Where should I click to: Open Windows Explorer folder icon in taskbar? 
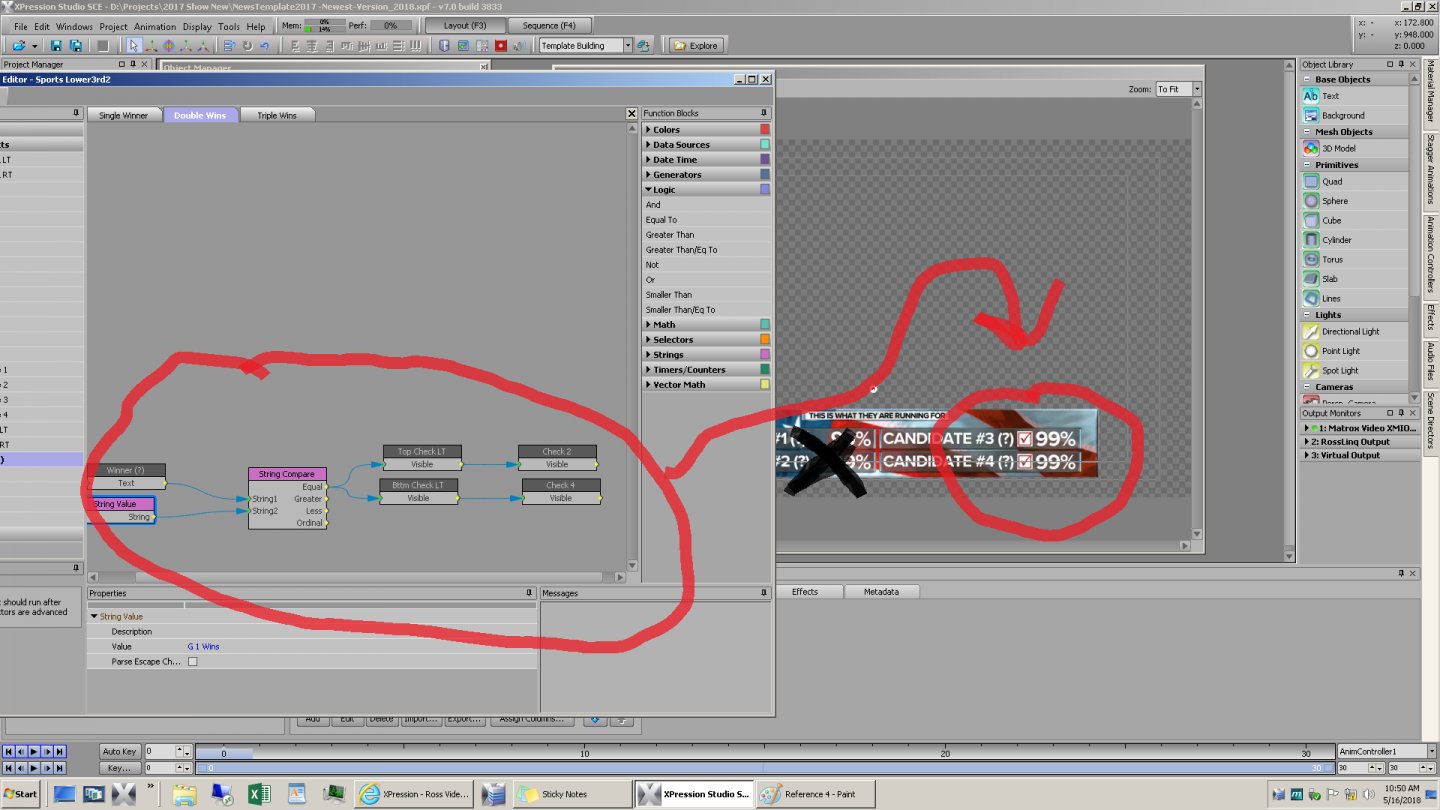point(184,794)
